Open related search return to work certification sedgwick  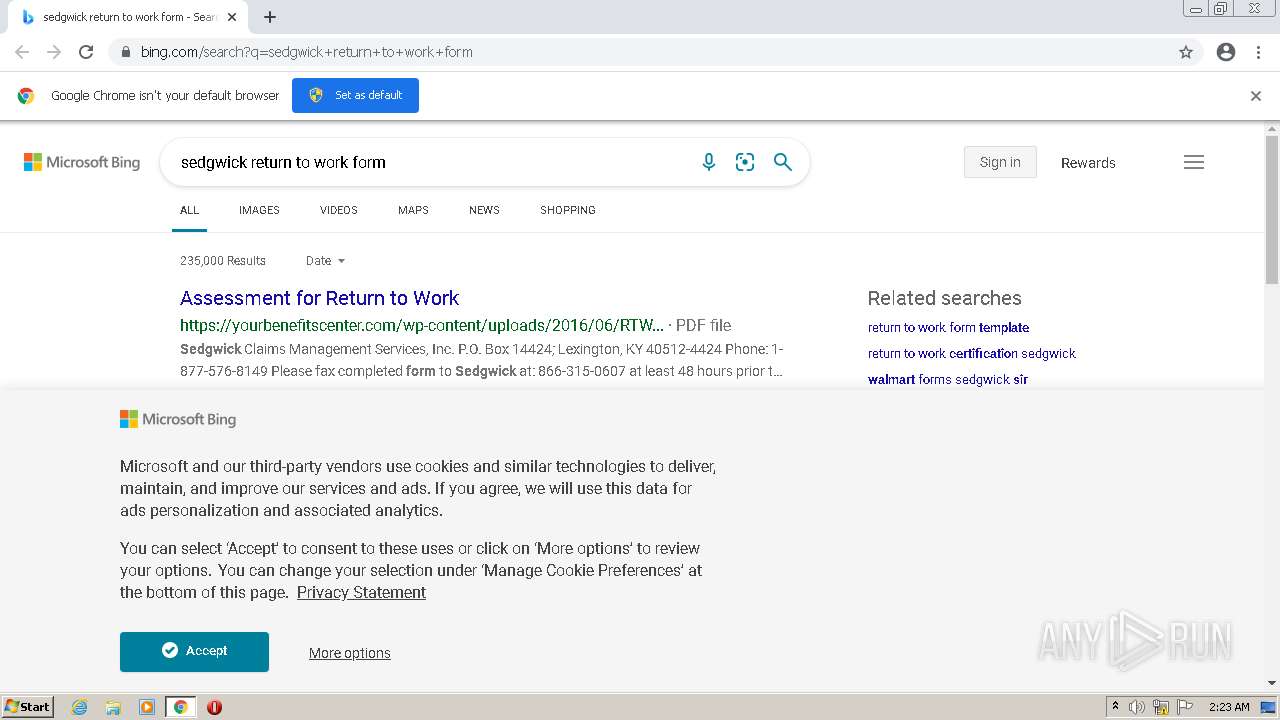pyautogui.click(x=972, y=353)
